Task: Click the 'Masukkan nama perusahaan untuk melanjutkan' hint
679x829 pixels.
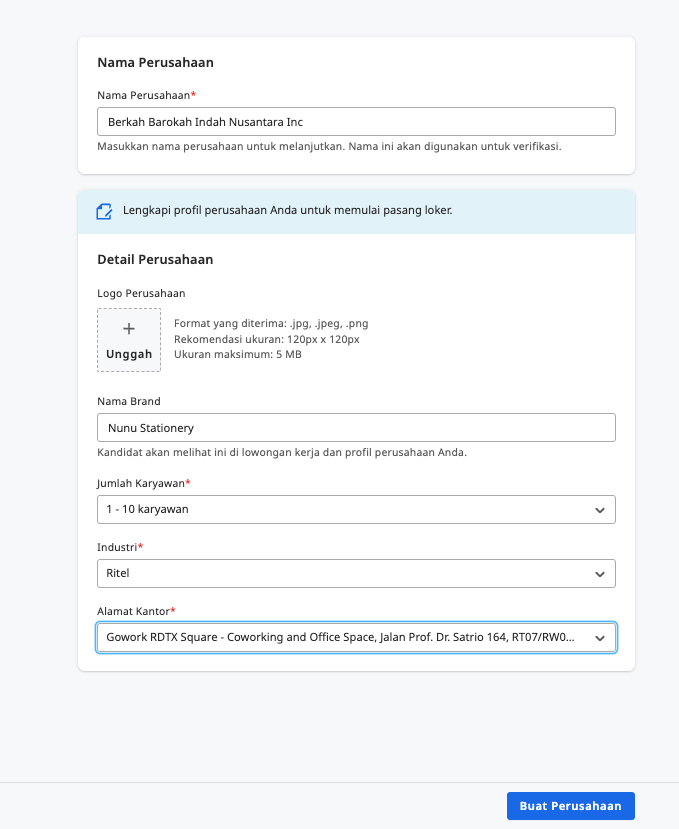Action: point(329,146)
